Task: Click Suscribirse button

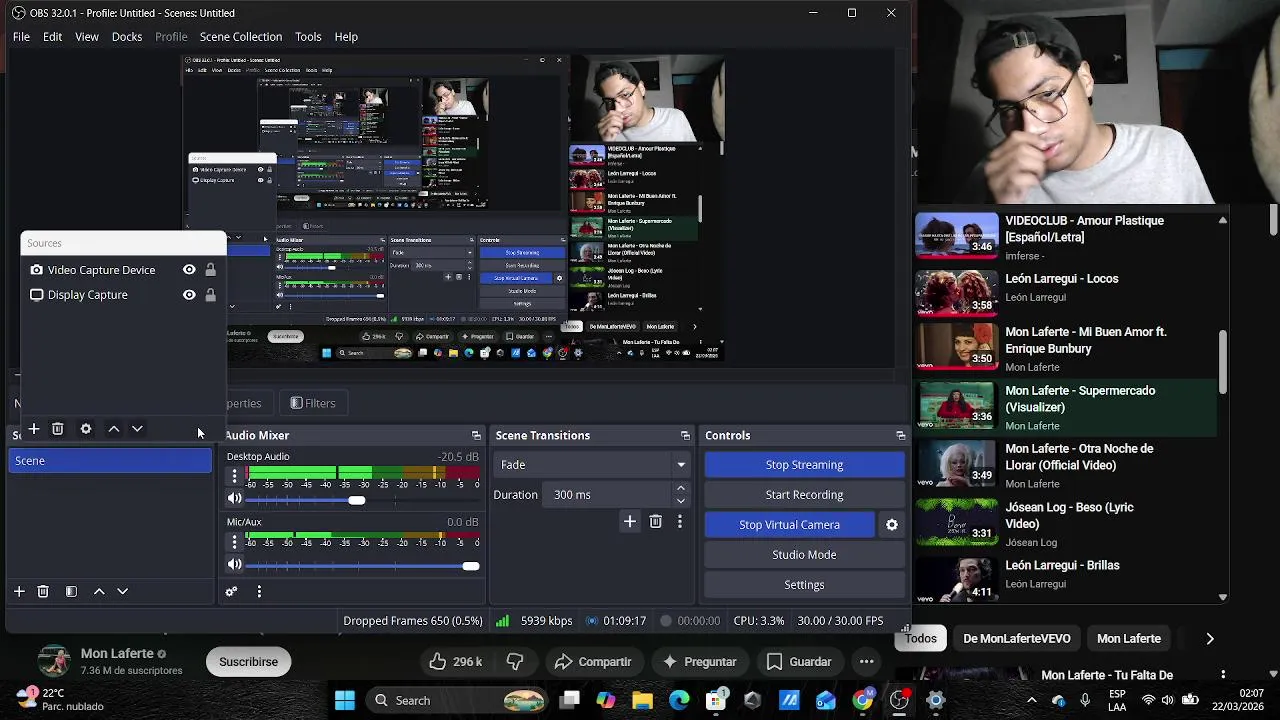Action: pyautogui.click(x=248, y=661)
